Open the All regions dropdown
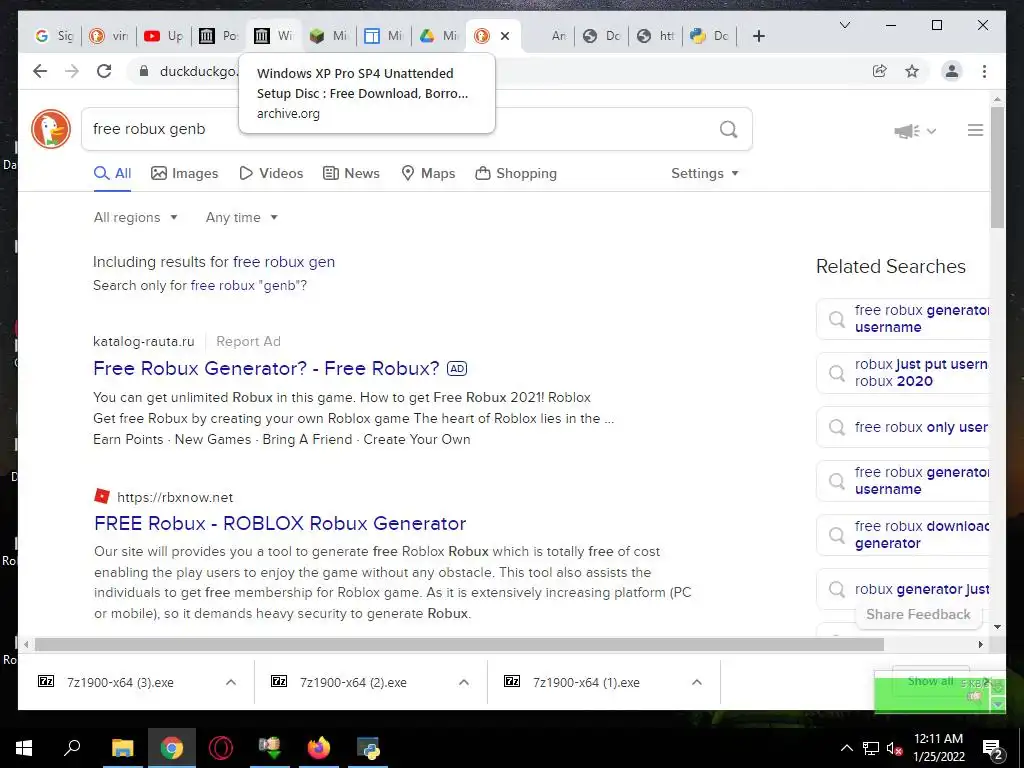 pyautogui.click(x=136, y=217)
